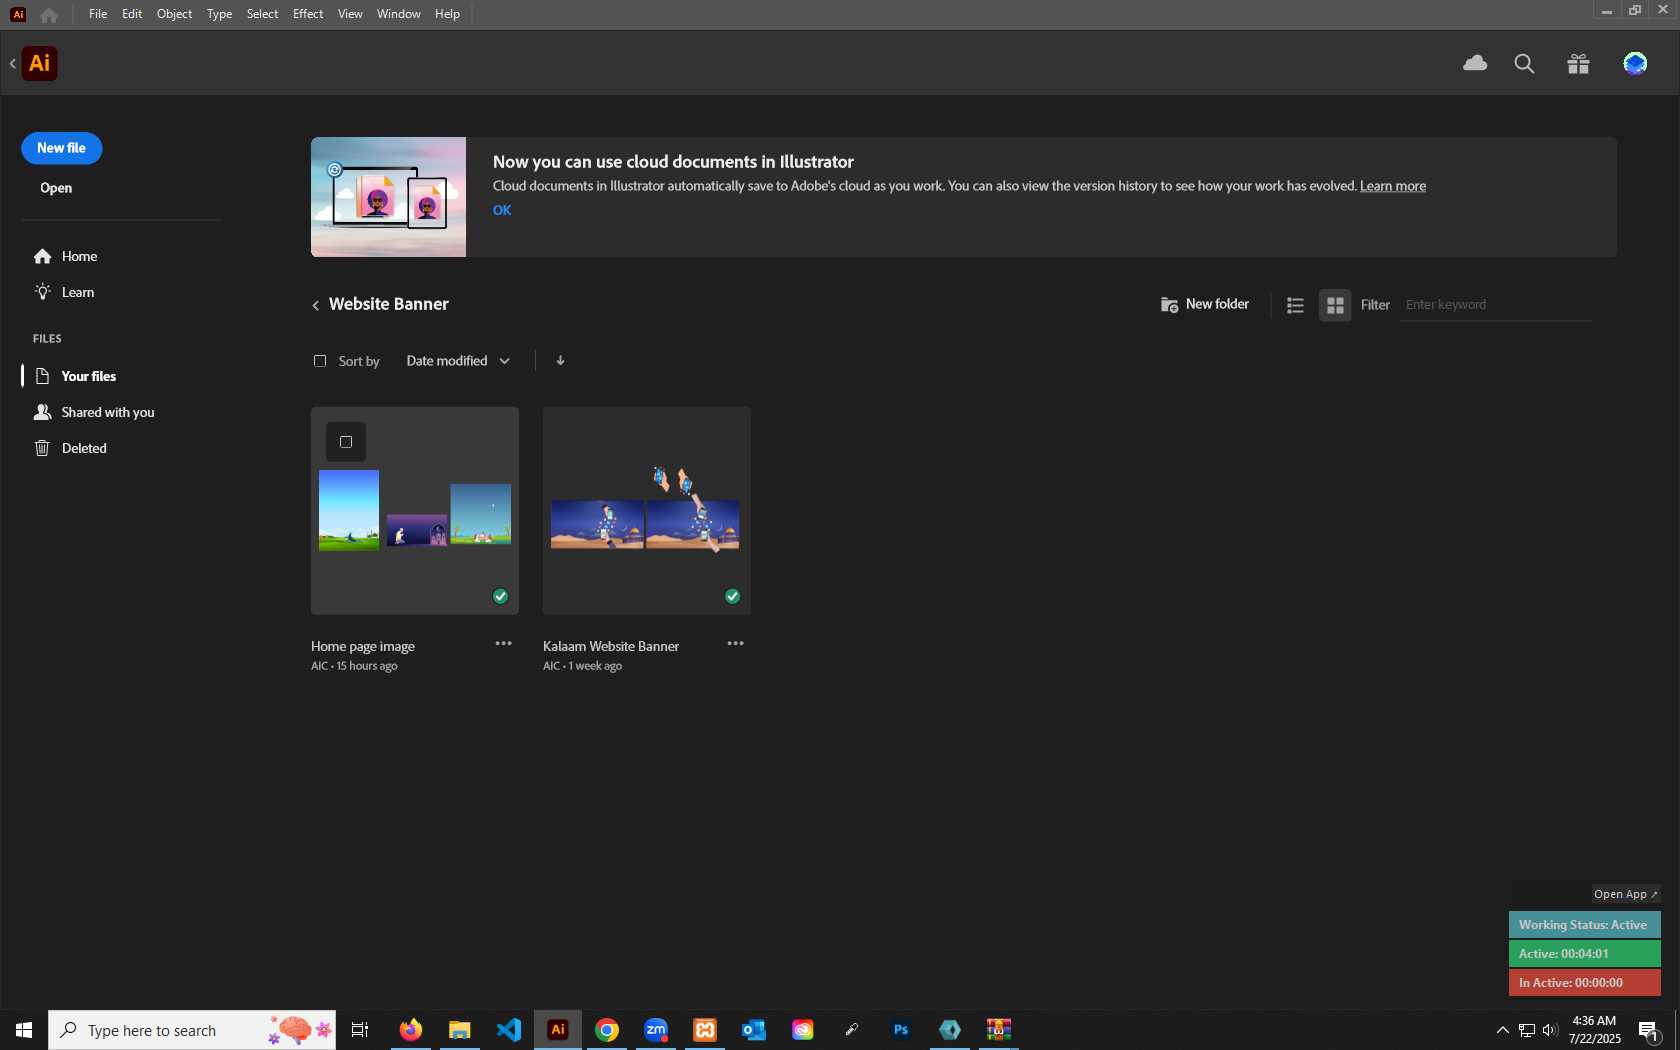
Task: Open the Home page image thumbnail
Action: [x=415, y=511]
